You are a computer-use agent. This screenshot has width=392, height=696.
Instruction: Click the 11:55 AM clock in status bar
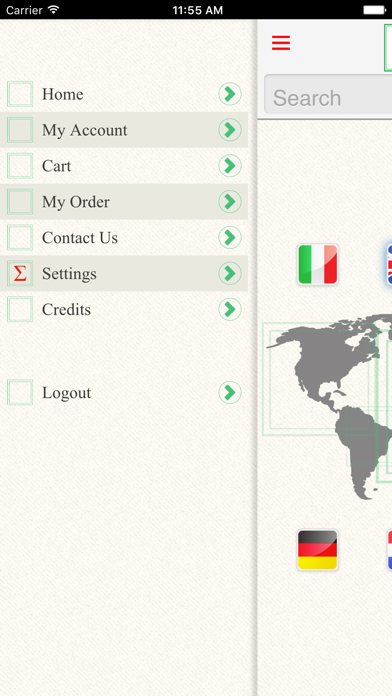198,10
